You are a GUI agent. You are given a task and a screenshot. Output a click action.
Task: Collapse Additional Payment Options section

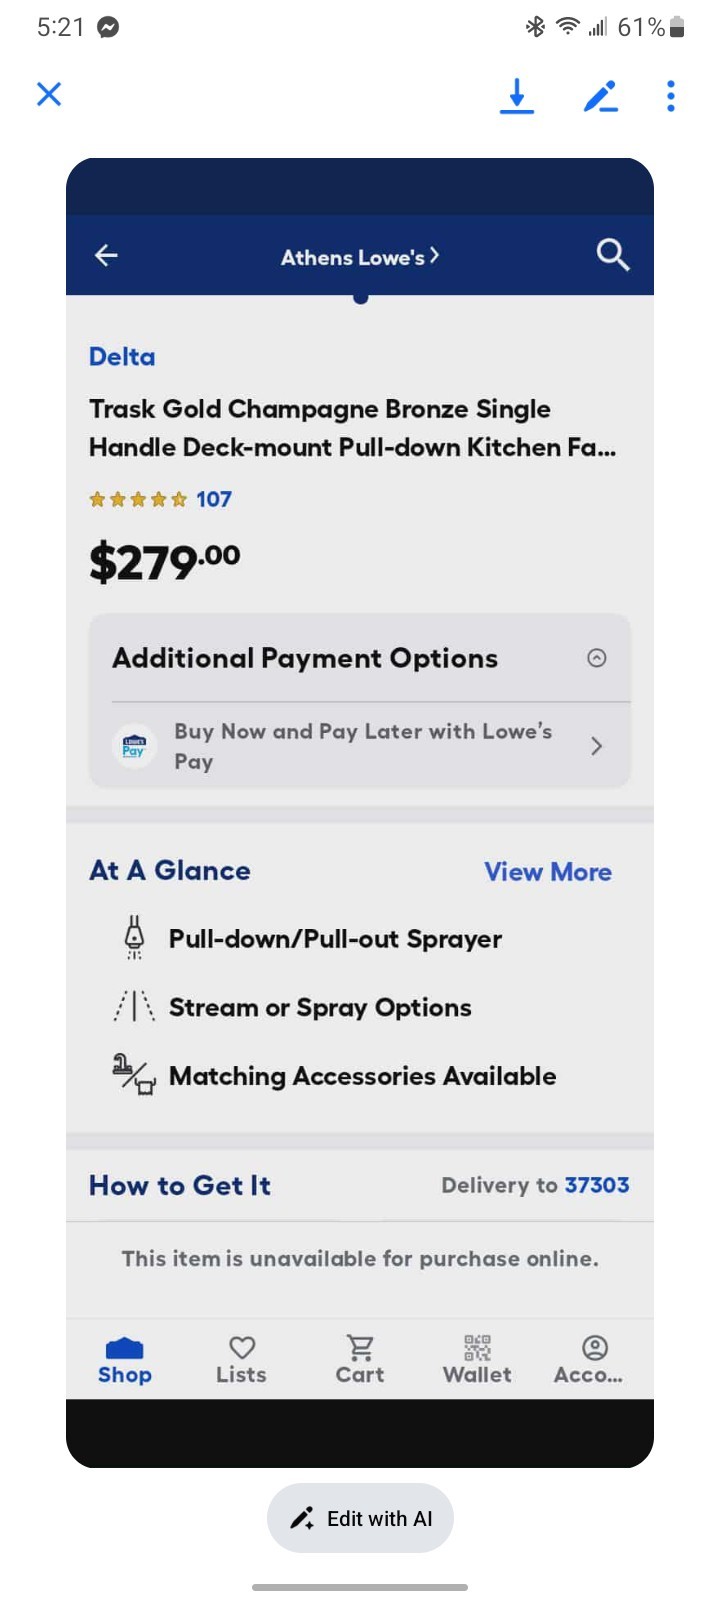pos(596,658)
